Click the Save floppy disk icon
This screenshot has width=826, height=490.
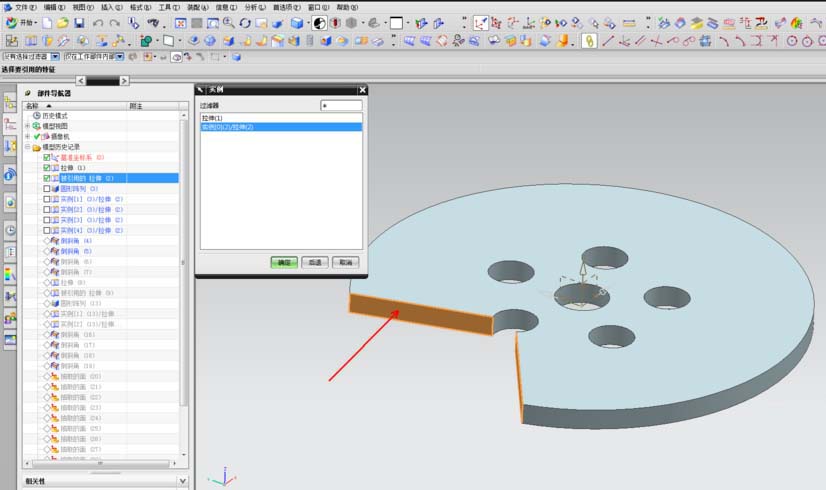[x=79, y=22]
